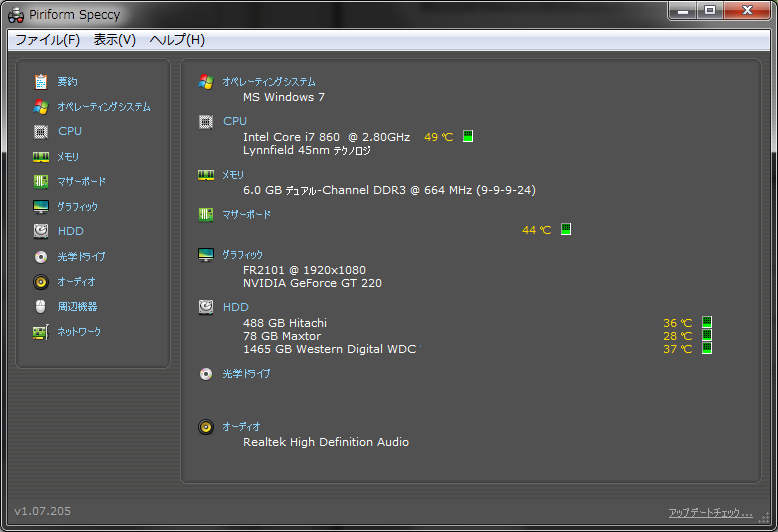Screen dimensions: 778x532
Task: Click the マザーボード icon in summary panel
Action: (x=206, y=214)
